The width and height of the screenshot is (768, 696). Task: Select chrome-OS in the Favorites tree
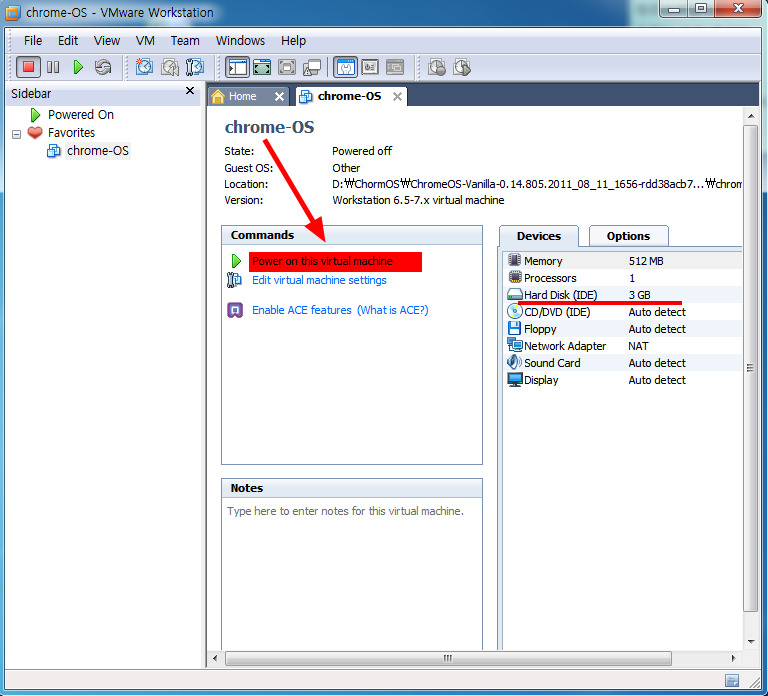(x=97, y=151)
